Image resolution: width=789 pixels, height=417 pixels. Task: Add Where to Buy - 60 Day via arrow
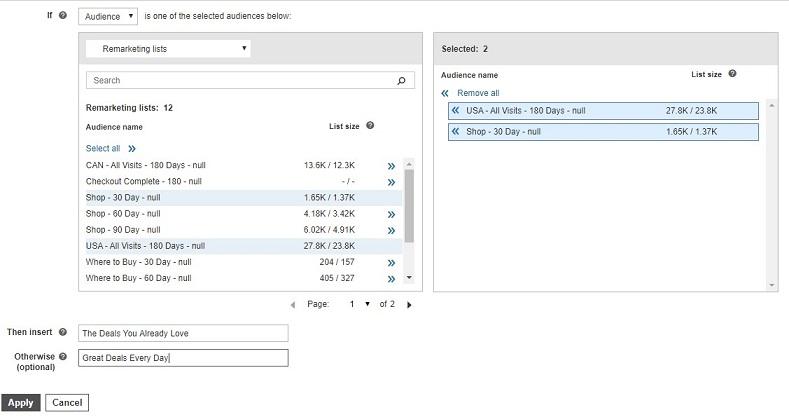(x=391, y=279)
